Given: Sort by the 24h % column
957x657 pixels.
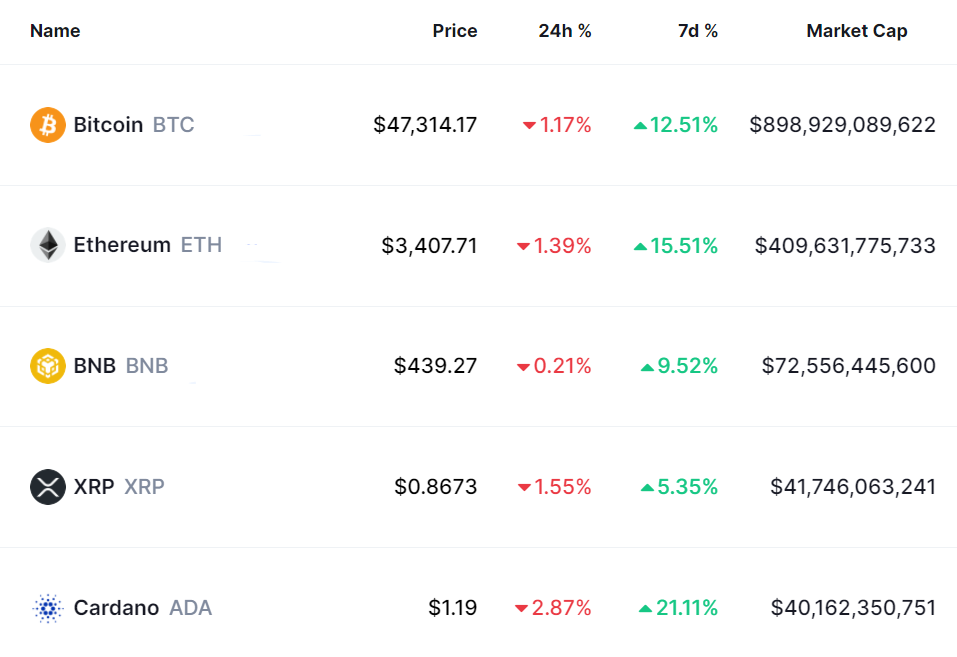Looking at the screenshot, I should click(565, 31).
